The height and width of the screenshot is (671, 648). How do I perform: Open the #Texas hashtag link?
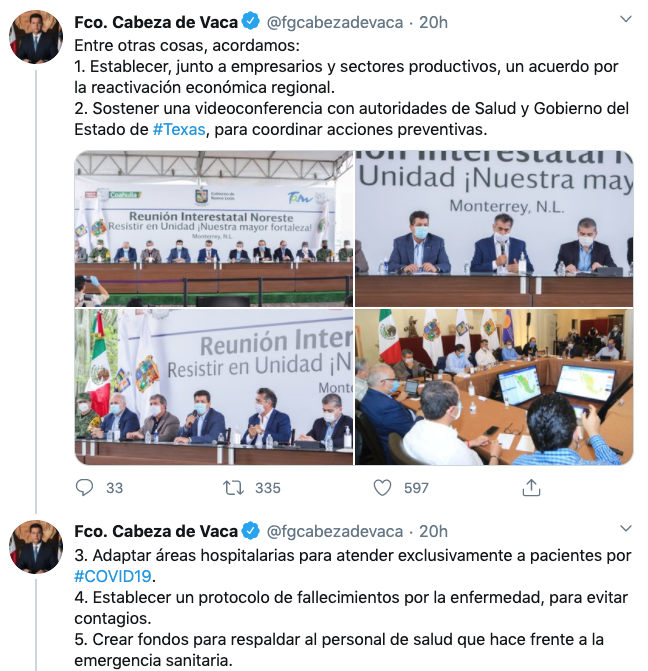(179, 129)
